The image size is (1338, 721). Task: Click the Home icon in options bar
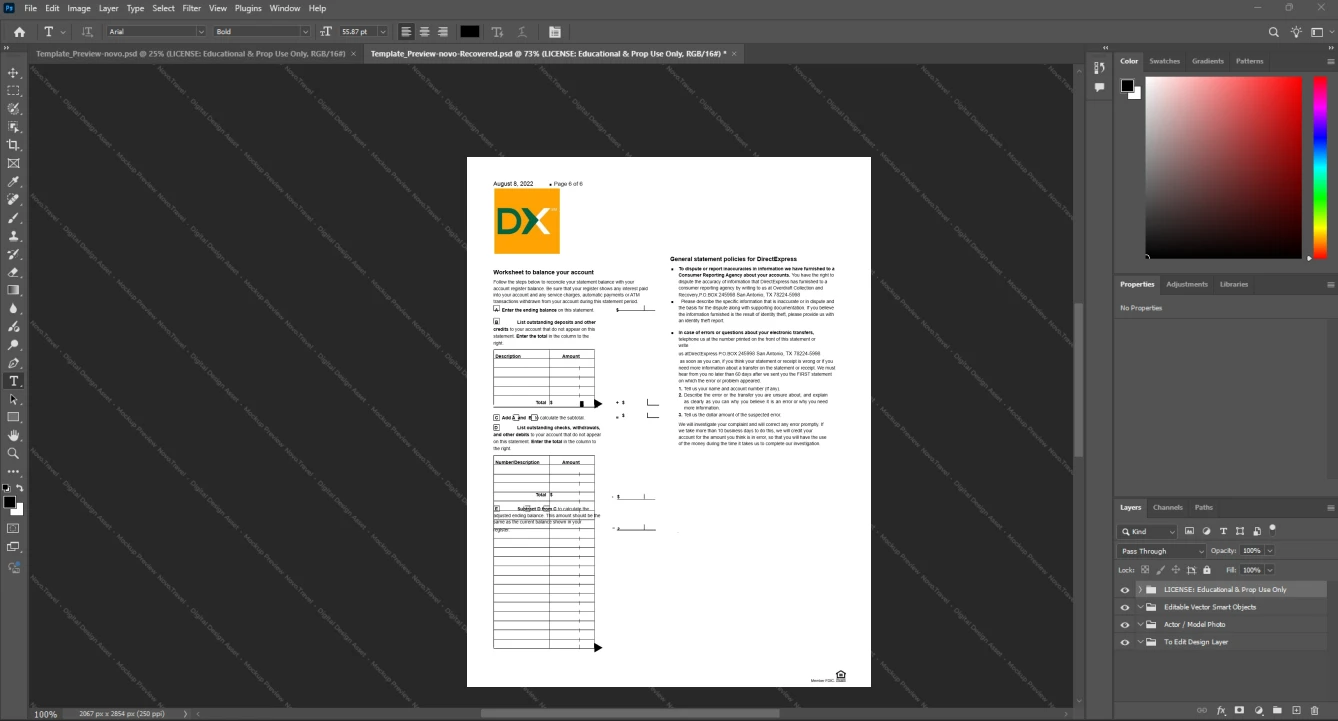pos(19,32)
